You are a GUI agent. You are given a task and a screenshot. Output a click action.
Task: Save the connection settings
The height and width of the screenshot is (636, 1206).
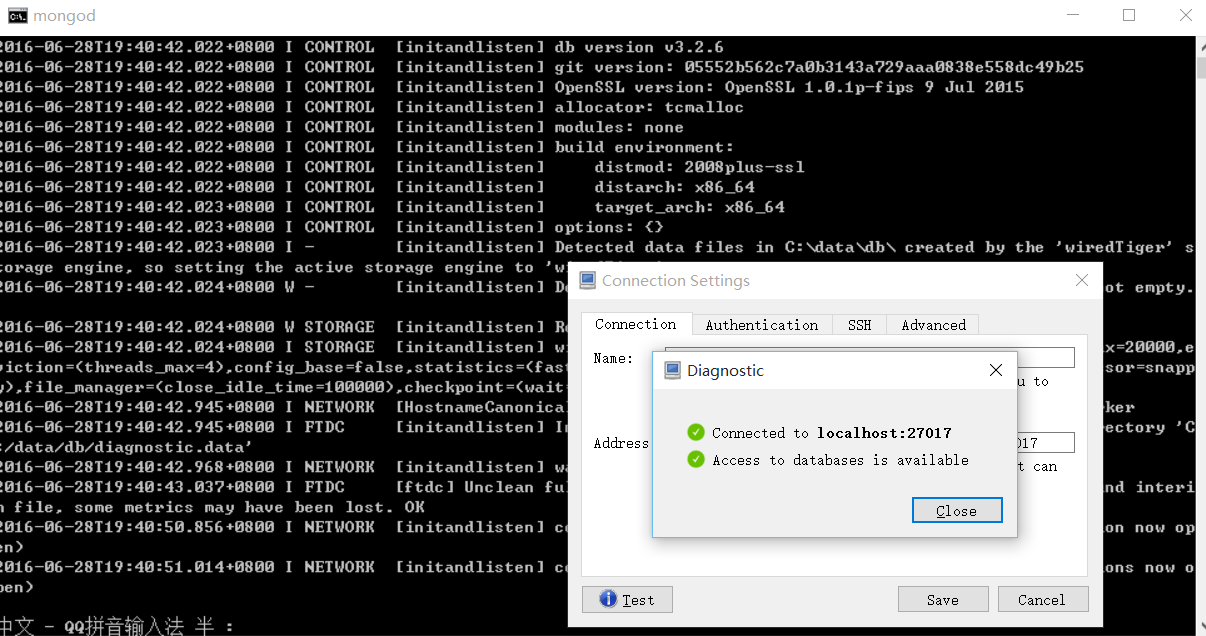click(942, 599)
